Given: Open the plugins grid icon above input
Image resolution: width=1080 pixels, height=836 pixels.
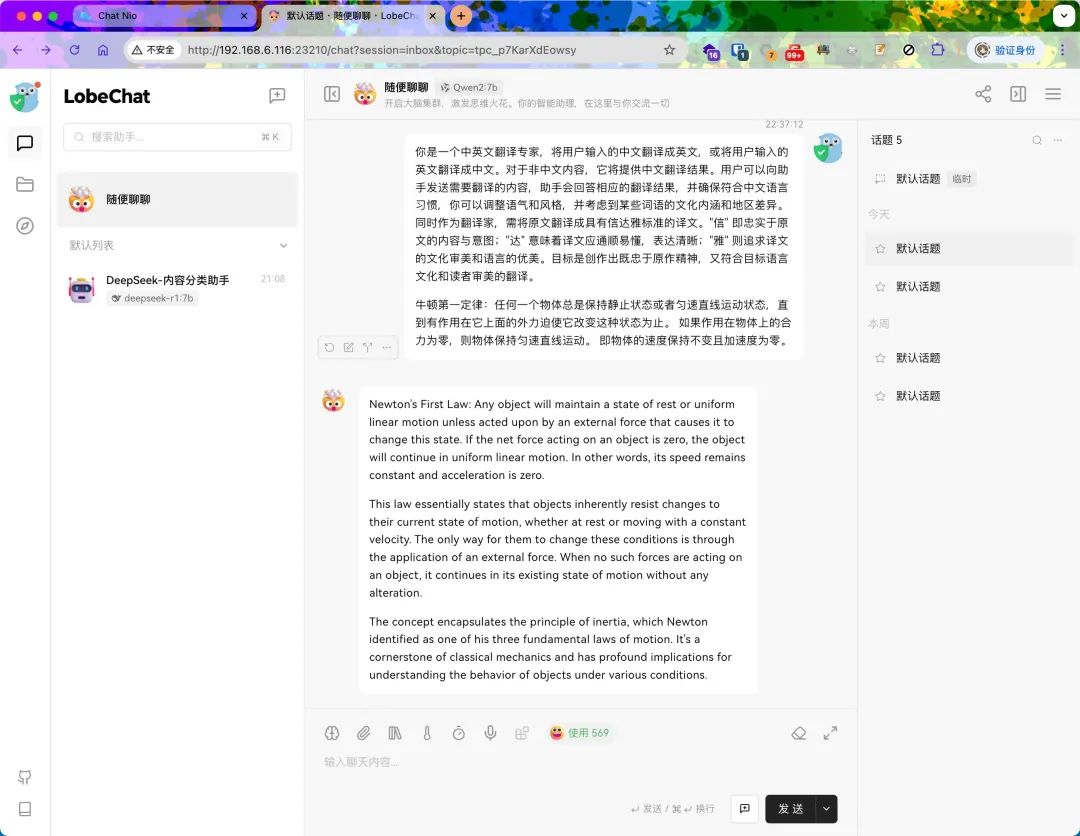Looking at the screenshot, I should [x=522, y=732].
